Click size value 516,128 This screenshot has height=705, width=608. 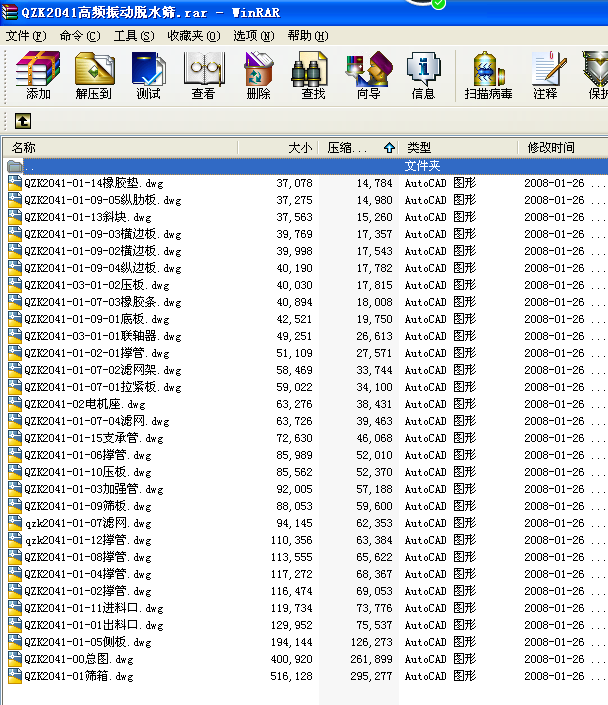[x=291, y=676]
